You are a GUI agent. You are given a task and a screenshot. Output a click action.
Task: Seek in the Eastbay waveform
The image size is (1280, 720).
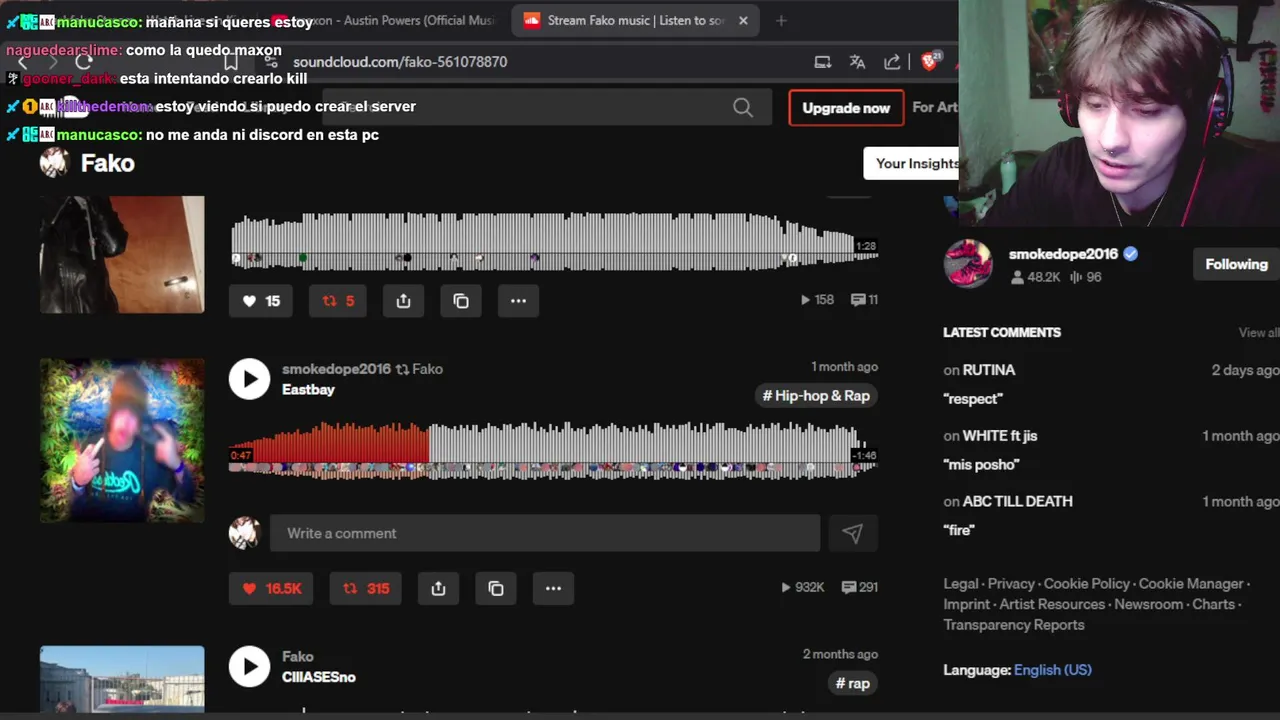(x=553, y=451)
